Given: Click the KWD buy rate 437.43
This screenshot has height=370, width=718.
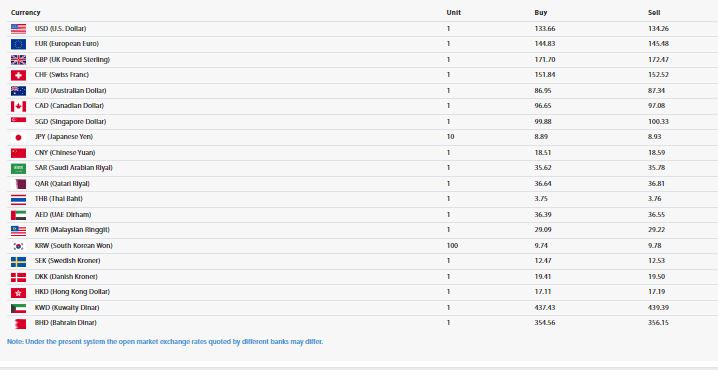Looking at the screenshot, I should tap(545, 307).
